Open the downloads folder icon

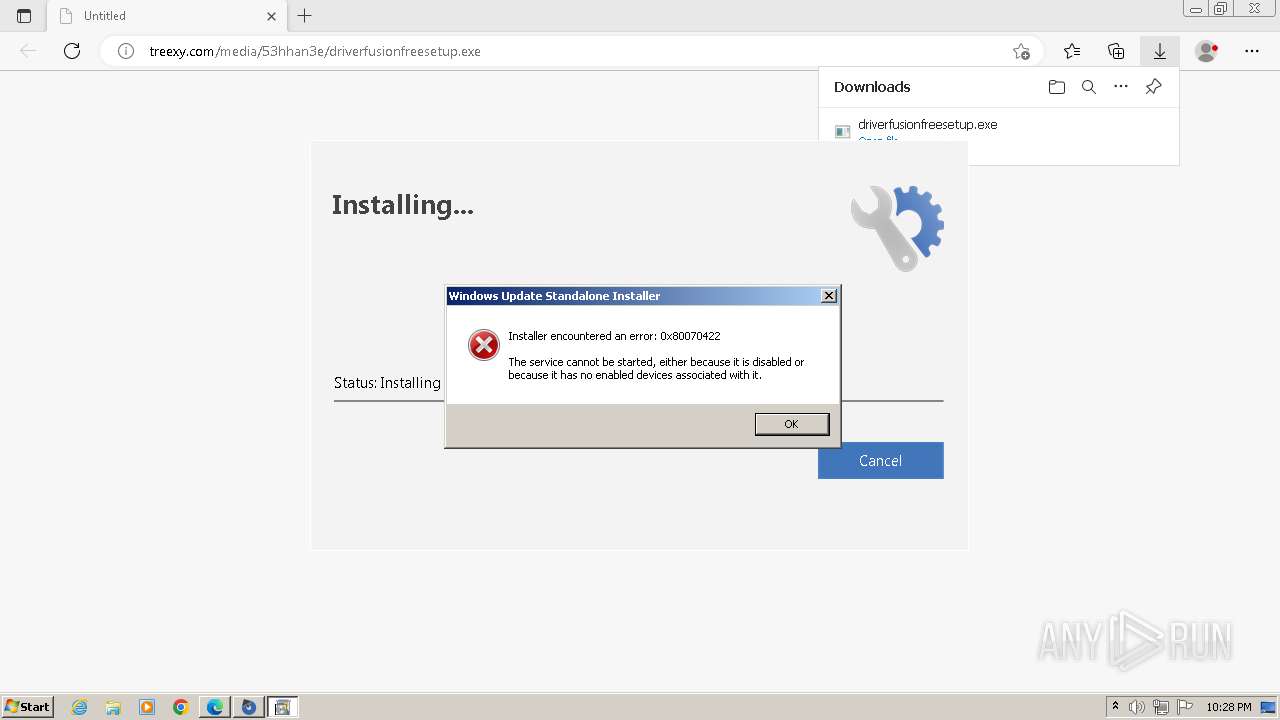tap(1056, 87)
